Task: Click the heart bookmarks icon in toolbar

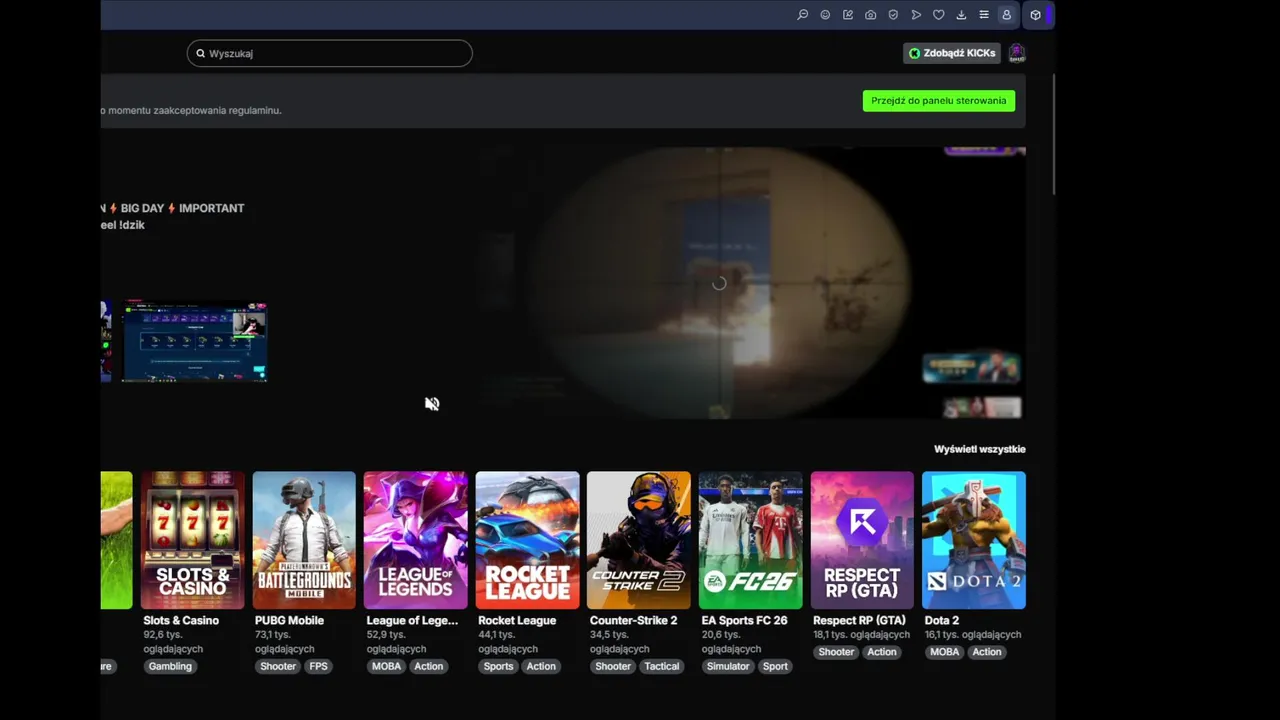Action: click(938, 15)
